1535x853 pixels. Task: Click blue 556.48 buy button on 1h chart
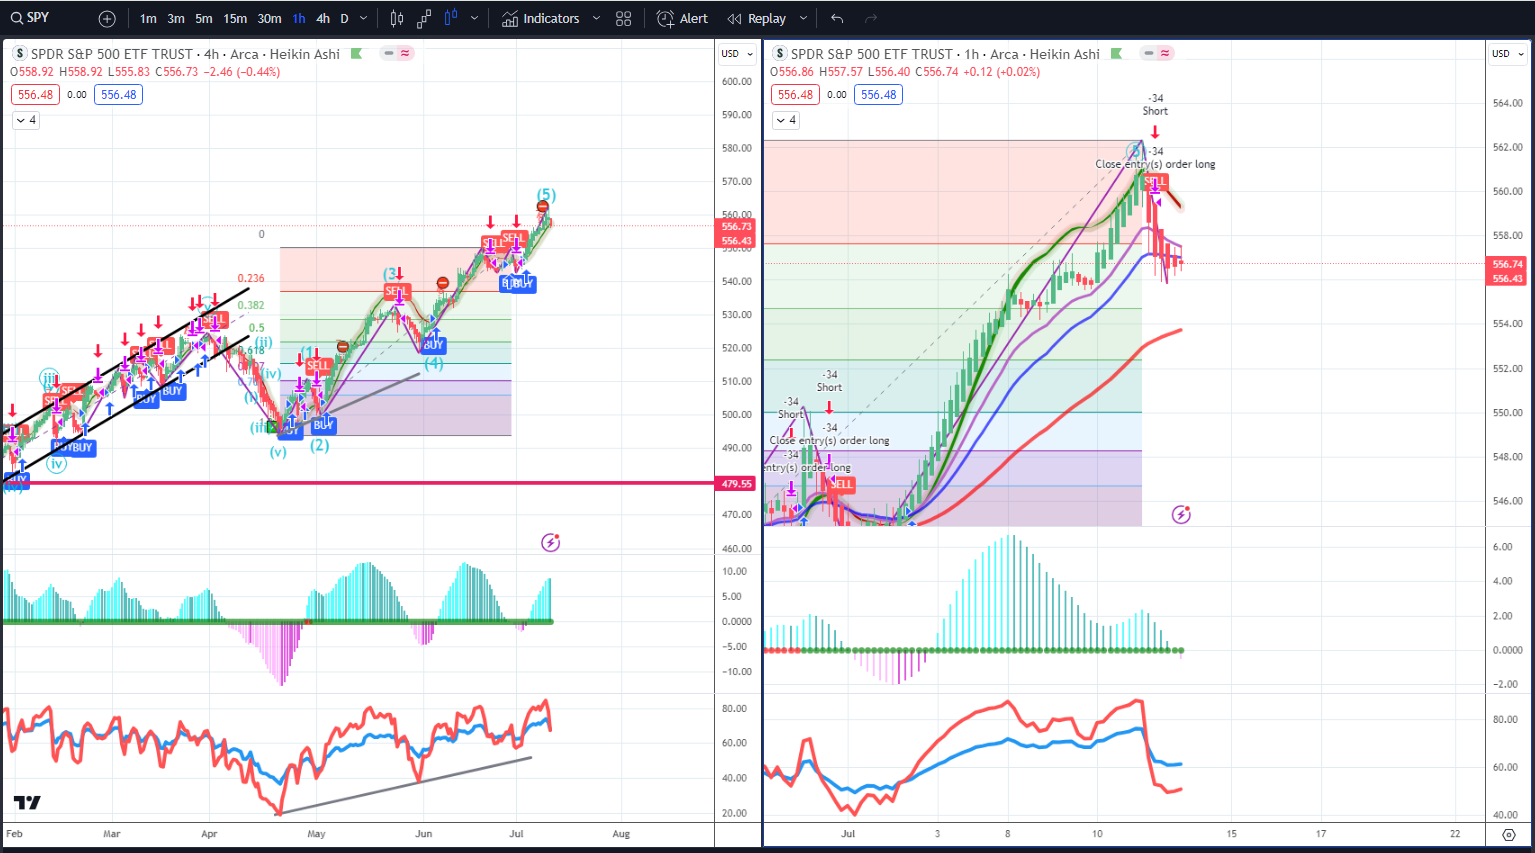click(879, 95)
